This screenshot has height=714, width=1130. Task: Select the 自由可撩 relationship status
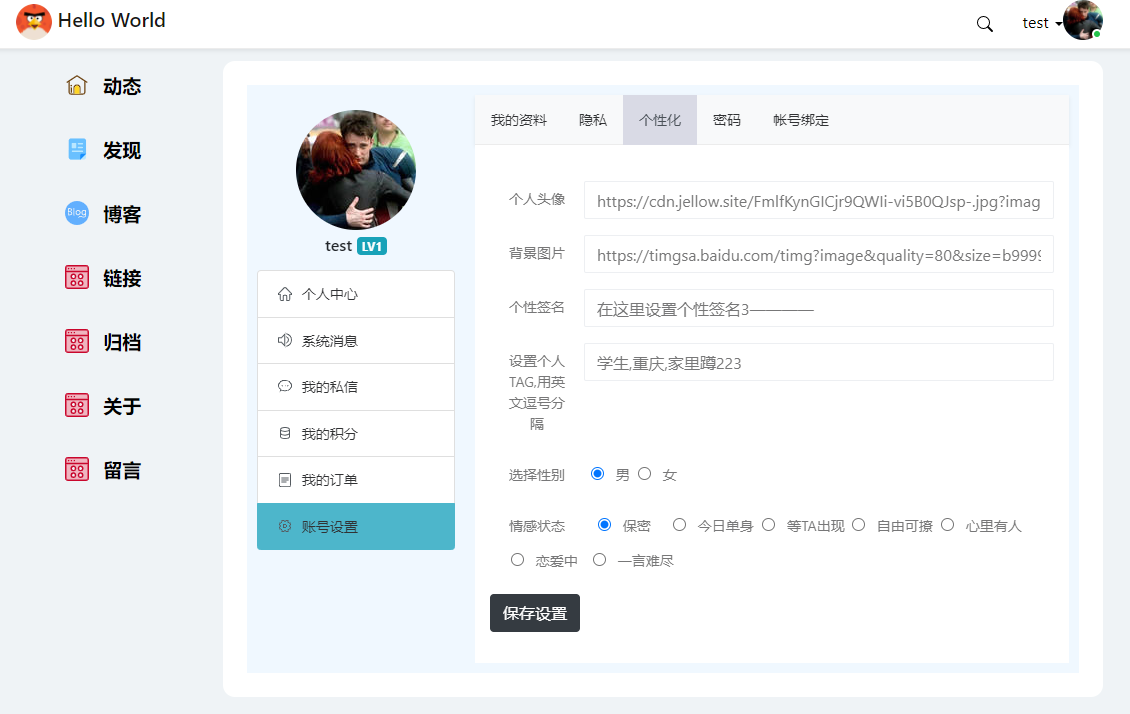click(x=858, y=525)
